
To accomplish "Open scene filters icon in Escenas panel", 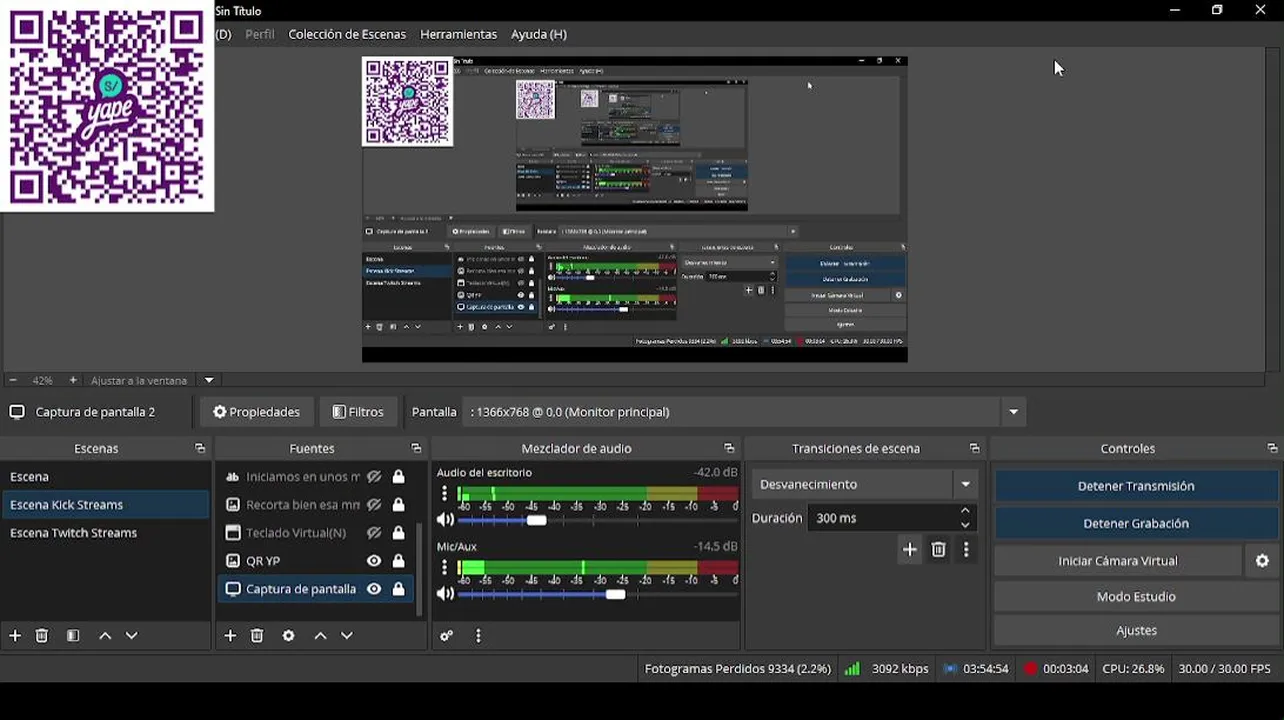I will [73, 636].
